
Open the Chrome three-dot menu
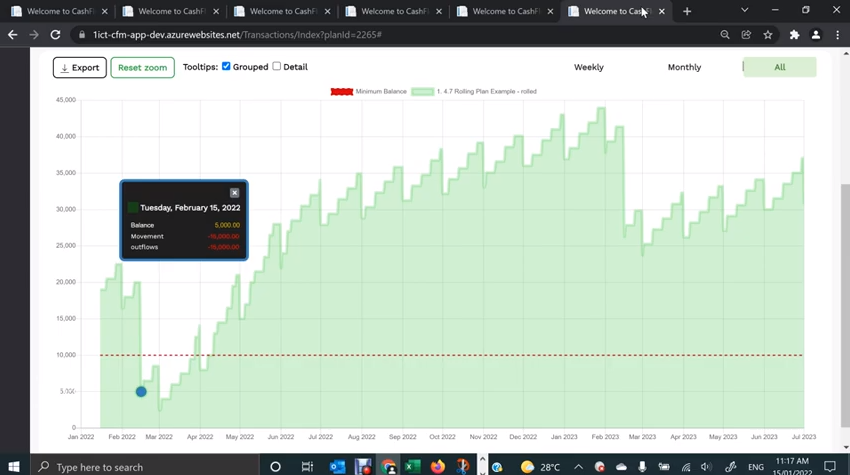coord(838,35)
